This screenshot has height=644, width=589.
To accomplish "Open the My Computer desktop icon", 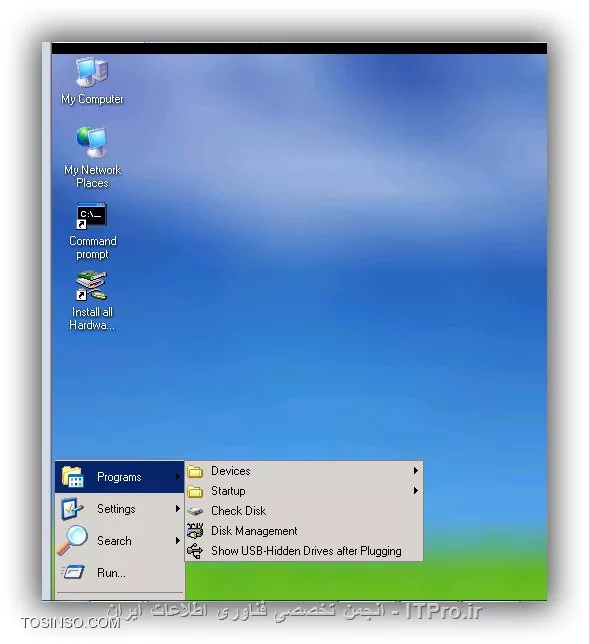I will 92,72.
